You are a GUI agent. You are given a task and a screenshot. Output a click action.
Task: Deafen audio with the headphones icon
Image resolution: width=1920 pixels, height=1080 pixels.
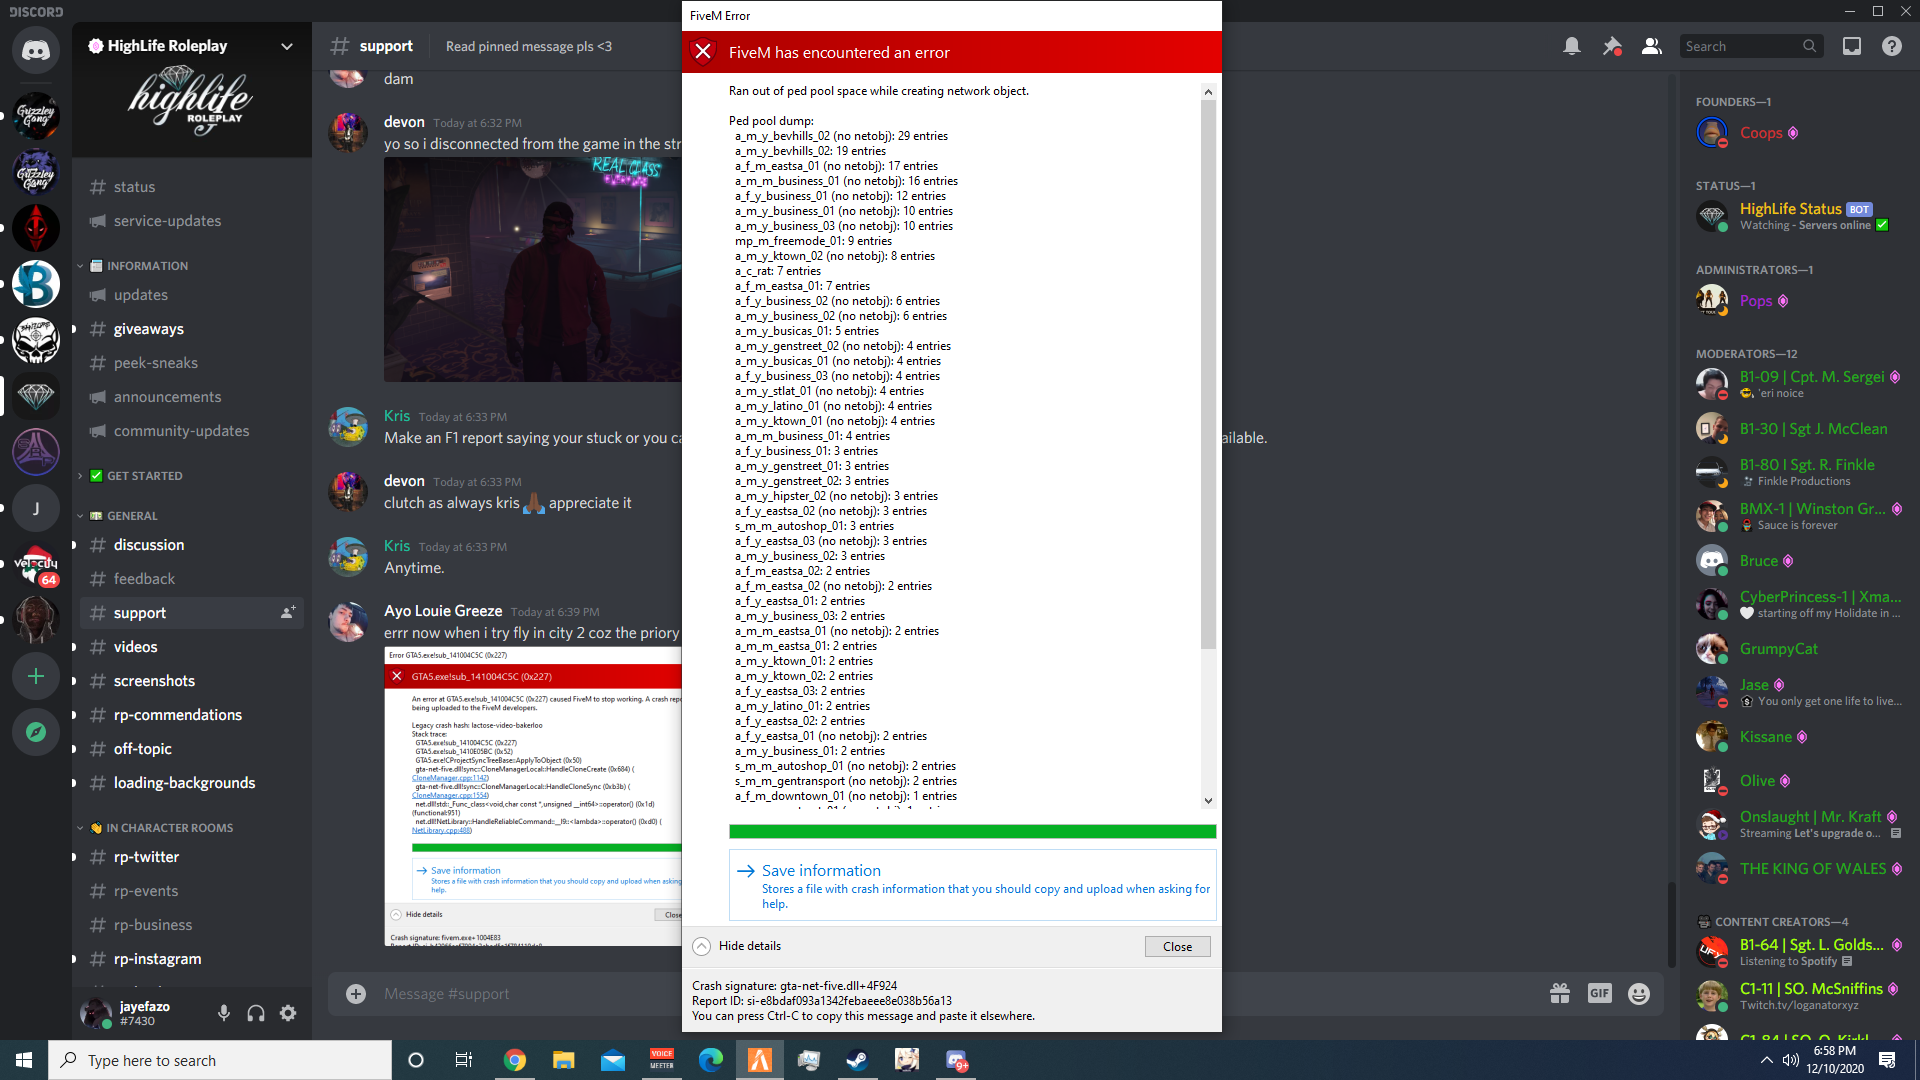(x=255, y=1013)
